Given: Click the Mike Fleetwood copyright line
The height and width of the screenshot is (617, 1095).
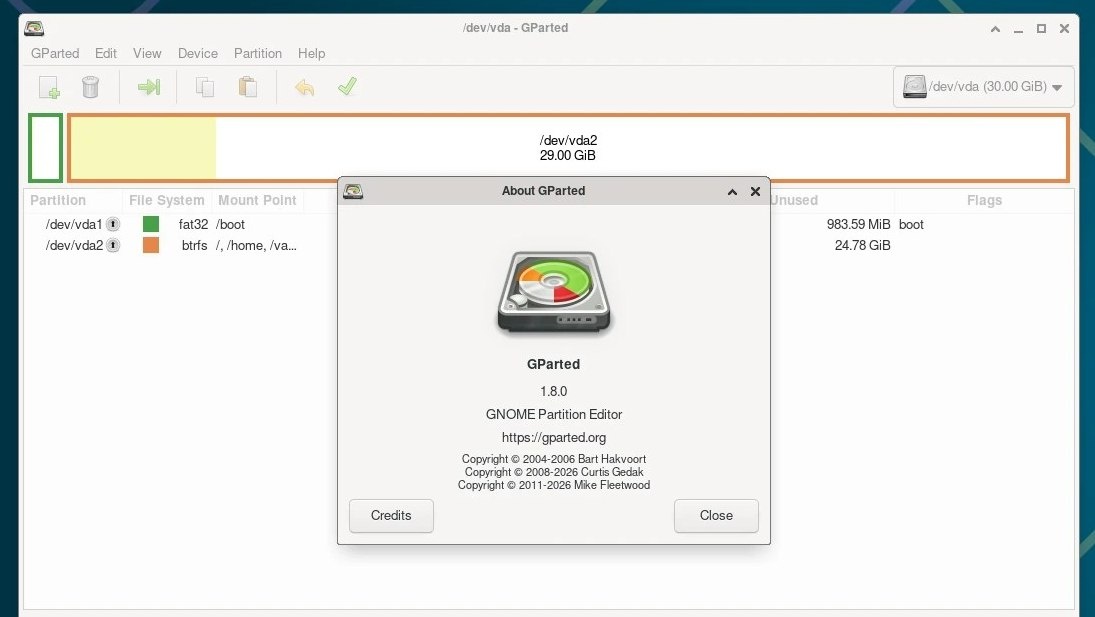Looking at the screenshot, I should (x=554, y=485).
